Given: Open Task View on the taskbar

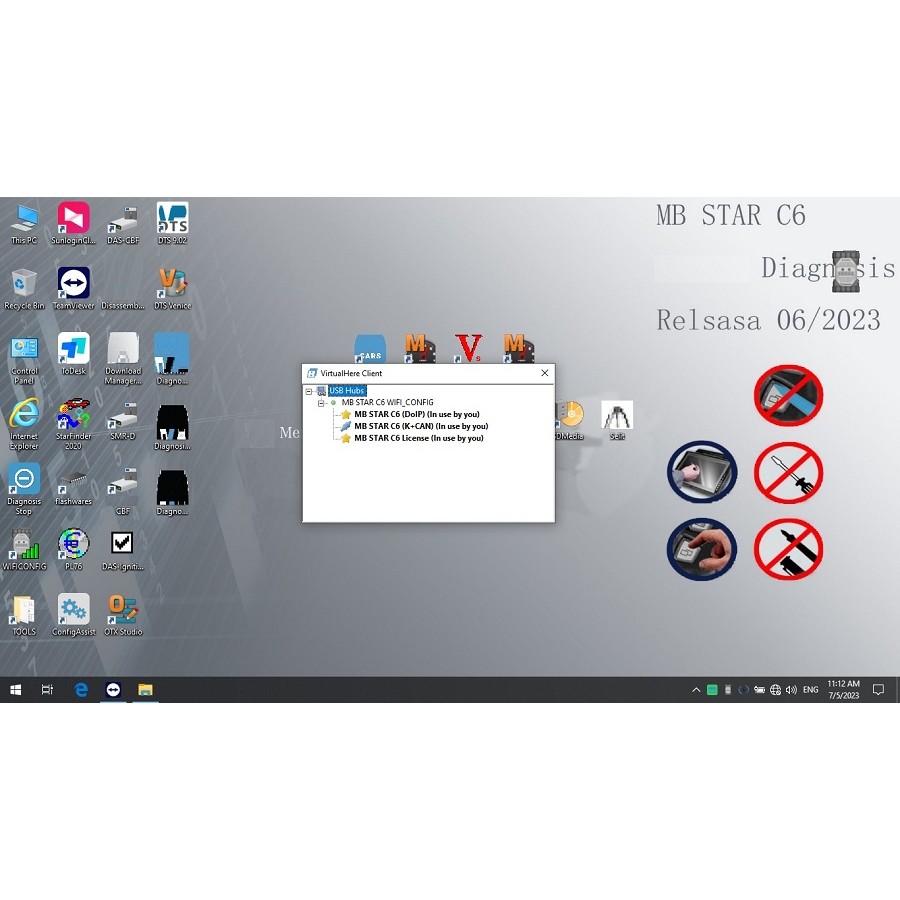Looking at the screenshot, I should pos(47,689).
